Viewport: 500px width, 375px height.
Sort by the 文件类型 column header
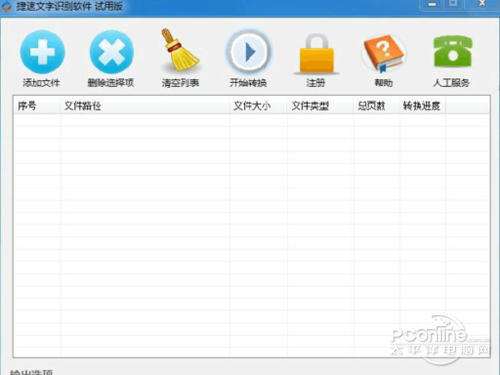(320, 106)
